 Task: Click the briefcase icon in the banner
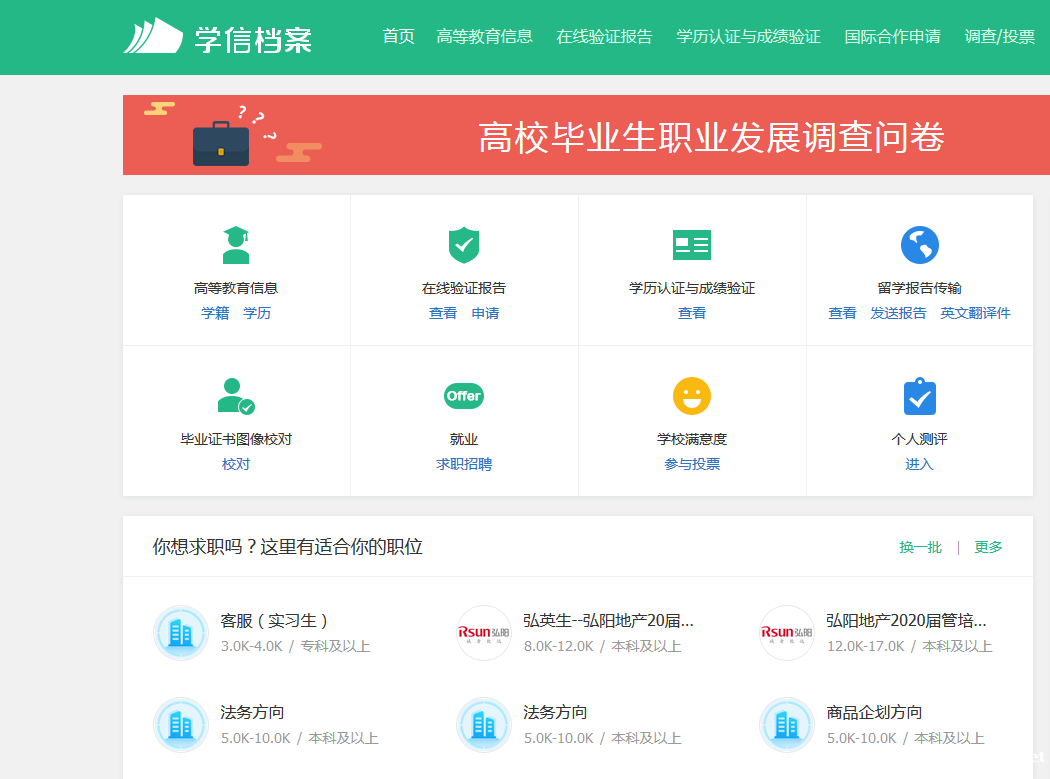click(221, 143)
